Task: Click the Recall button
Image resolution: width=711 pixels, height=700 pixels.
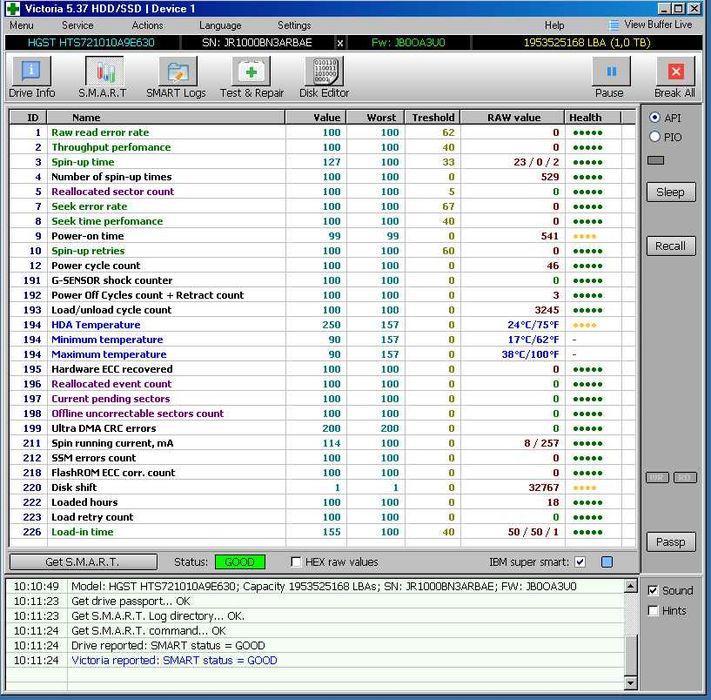Action: [671, 246]
